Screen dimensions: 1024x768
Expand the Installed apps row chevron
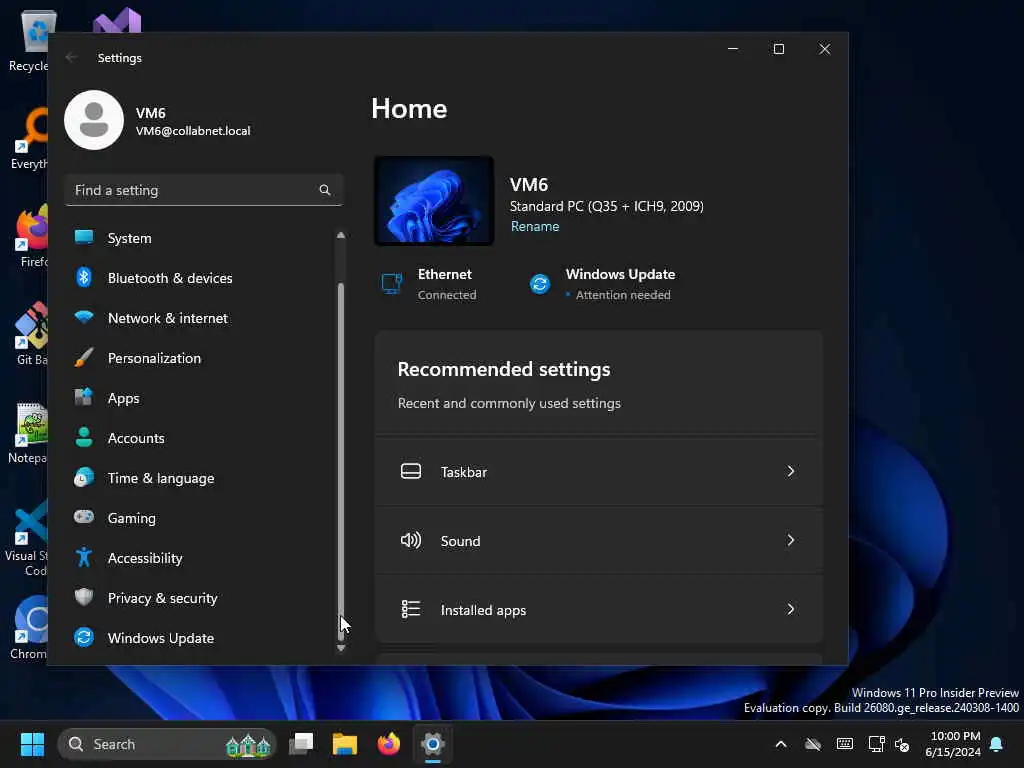[791, 610]
